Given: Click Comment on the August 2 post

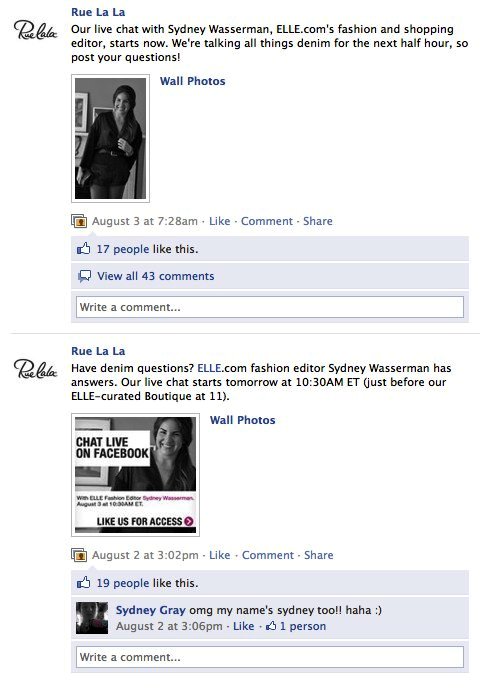Looking at the screenshot, I should pyautogui.click(x=268, y=555).
